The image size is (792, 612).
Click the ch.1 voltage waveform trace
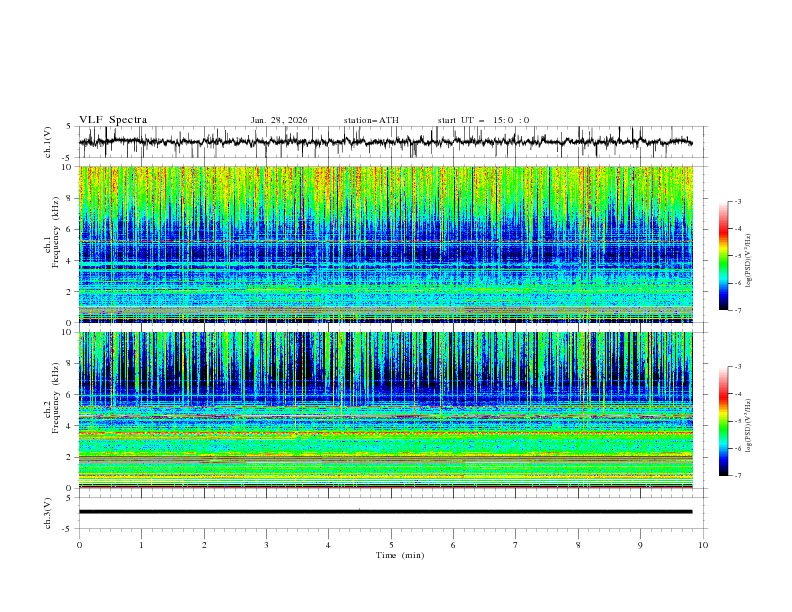click(386, 142)
